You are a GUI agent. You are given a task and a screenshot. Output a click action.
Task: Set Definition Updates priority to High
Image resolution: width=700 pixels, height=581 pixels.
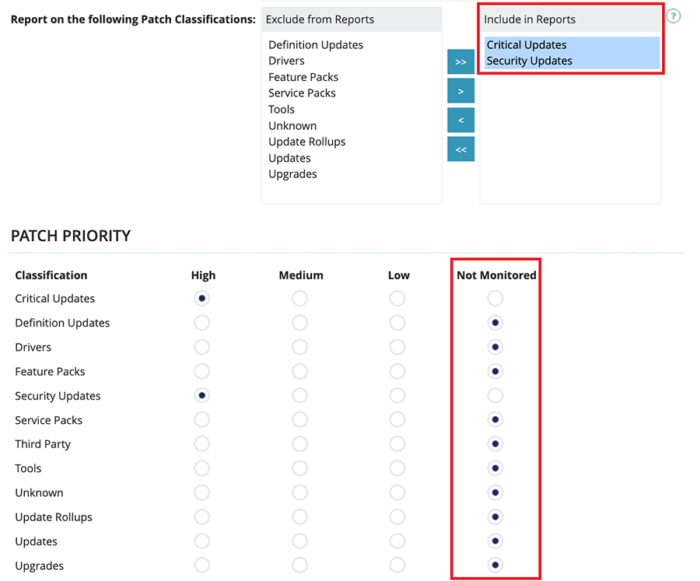tap(202, 323)
